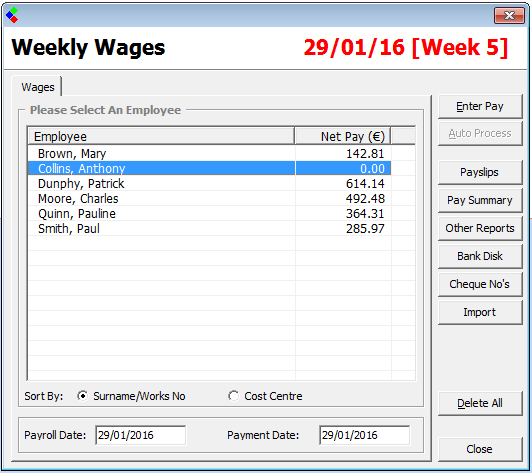Close the Weekly Wages window
Screen dimensions: 532x473
pyautogui.click(x=509, y=15)
